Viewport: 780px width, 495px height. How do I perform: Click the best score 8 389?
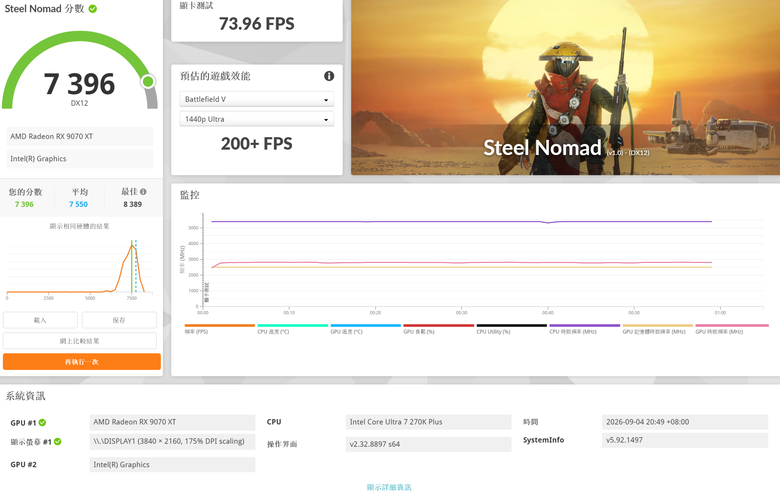pyautogui.click(x=132, y=204)
